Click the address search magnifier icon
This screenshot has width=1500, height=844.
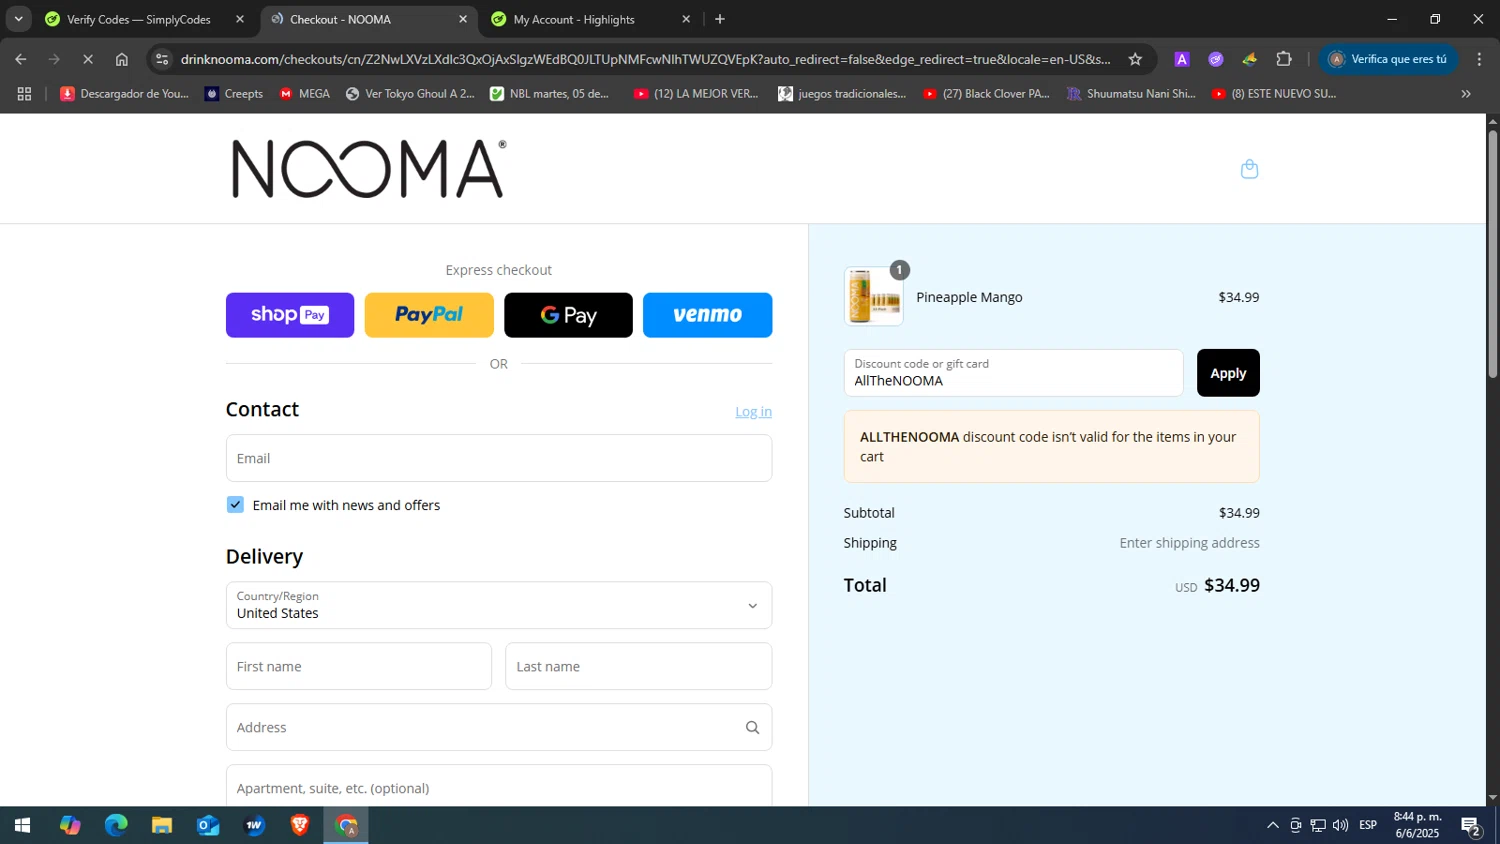pyautogui.click(x=752, y=727)
